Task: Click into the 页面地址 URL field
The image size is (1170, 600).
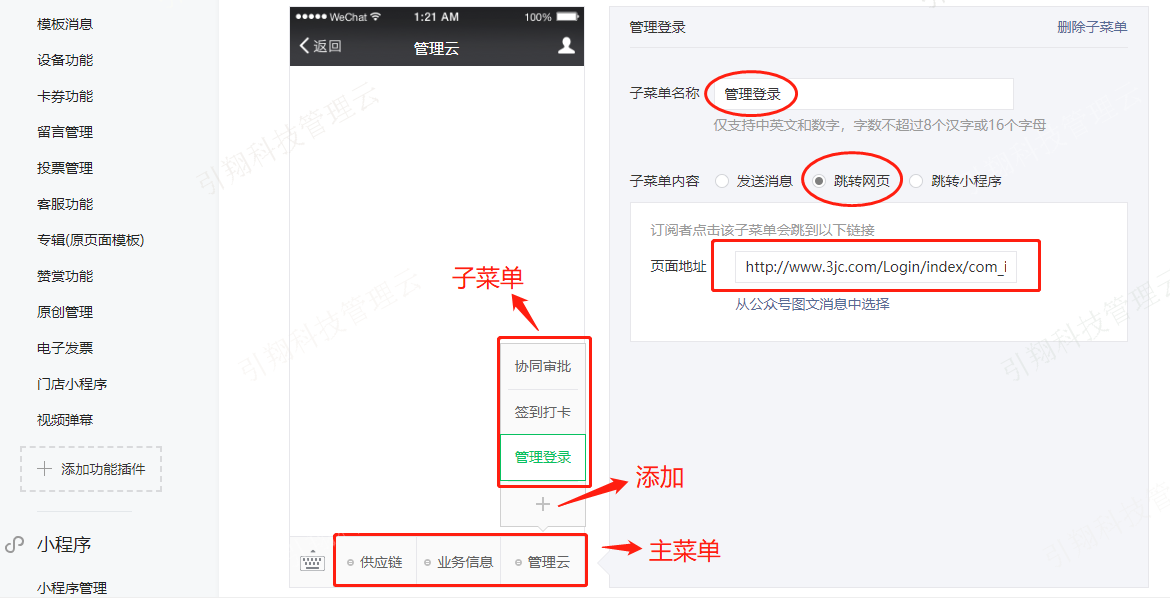Action: click(x=875, y=266)
